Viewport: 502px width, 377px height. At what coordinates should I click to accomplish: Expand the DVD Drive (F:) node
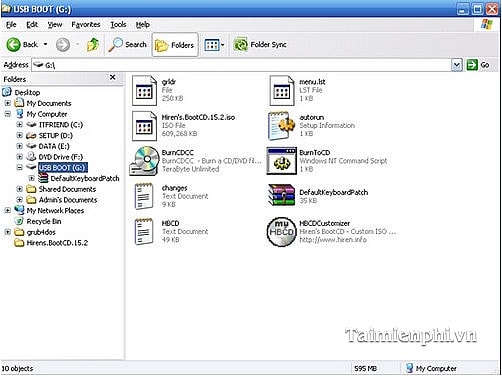point(20,157)
